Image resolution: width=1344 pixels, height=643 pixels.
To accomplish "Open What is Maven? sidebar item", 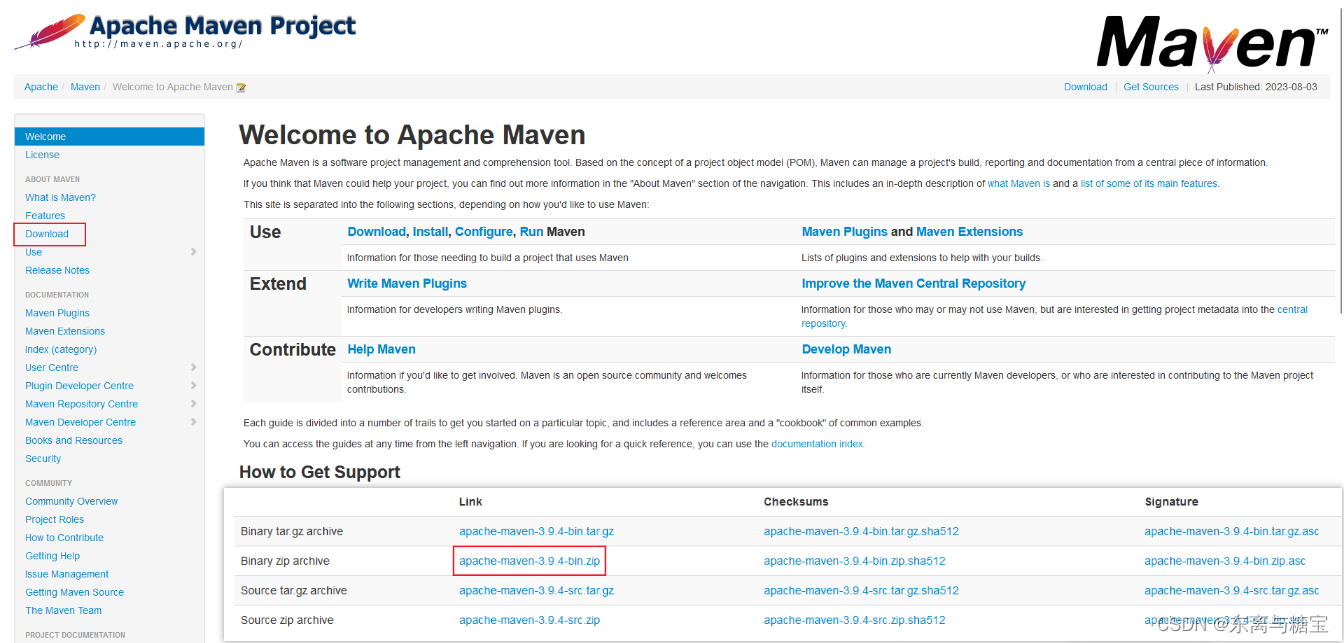I will 61,198.
